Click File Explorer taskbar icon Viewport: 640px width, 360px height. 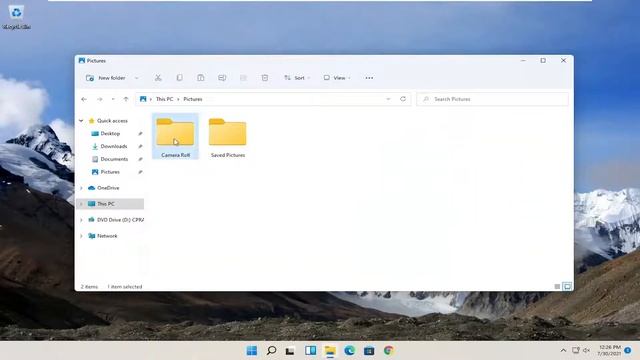[330, 351]
